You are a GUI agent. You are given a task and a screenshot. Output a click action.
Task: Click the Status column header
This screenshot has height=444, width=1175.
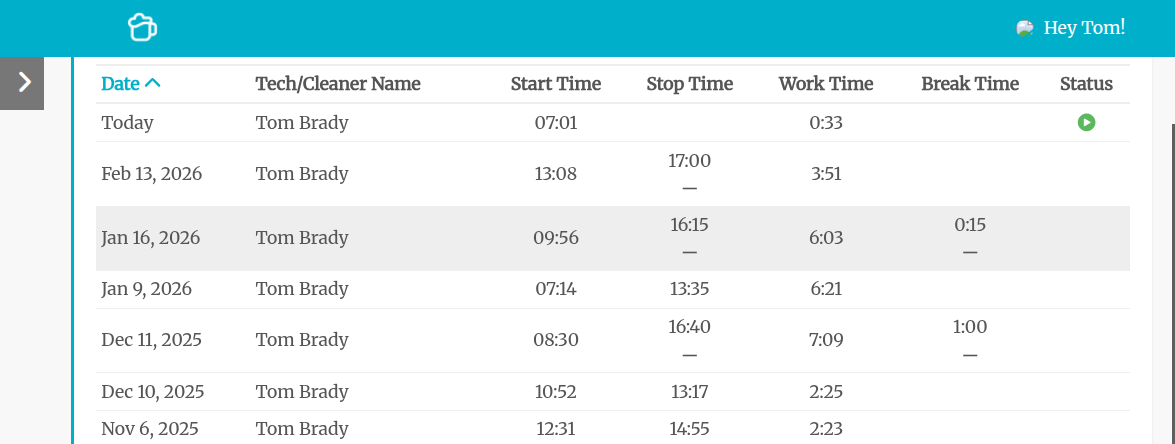click(x=1086, y=84)
